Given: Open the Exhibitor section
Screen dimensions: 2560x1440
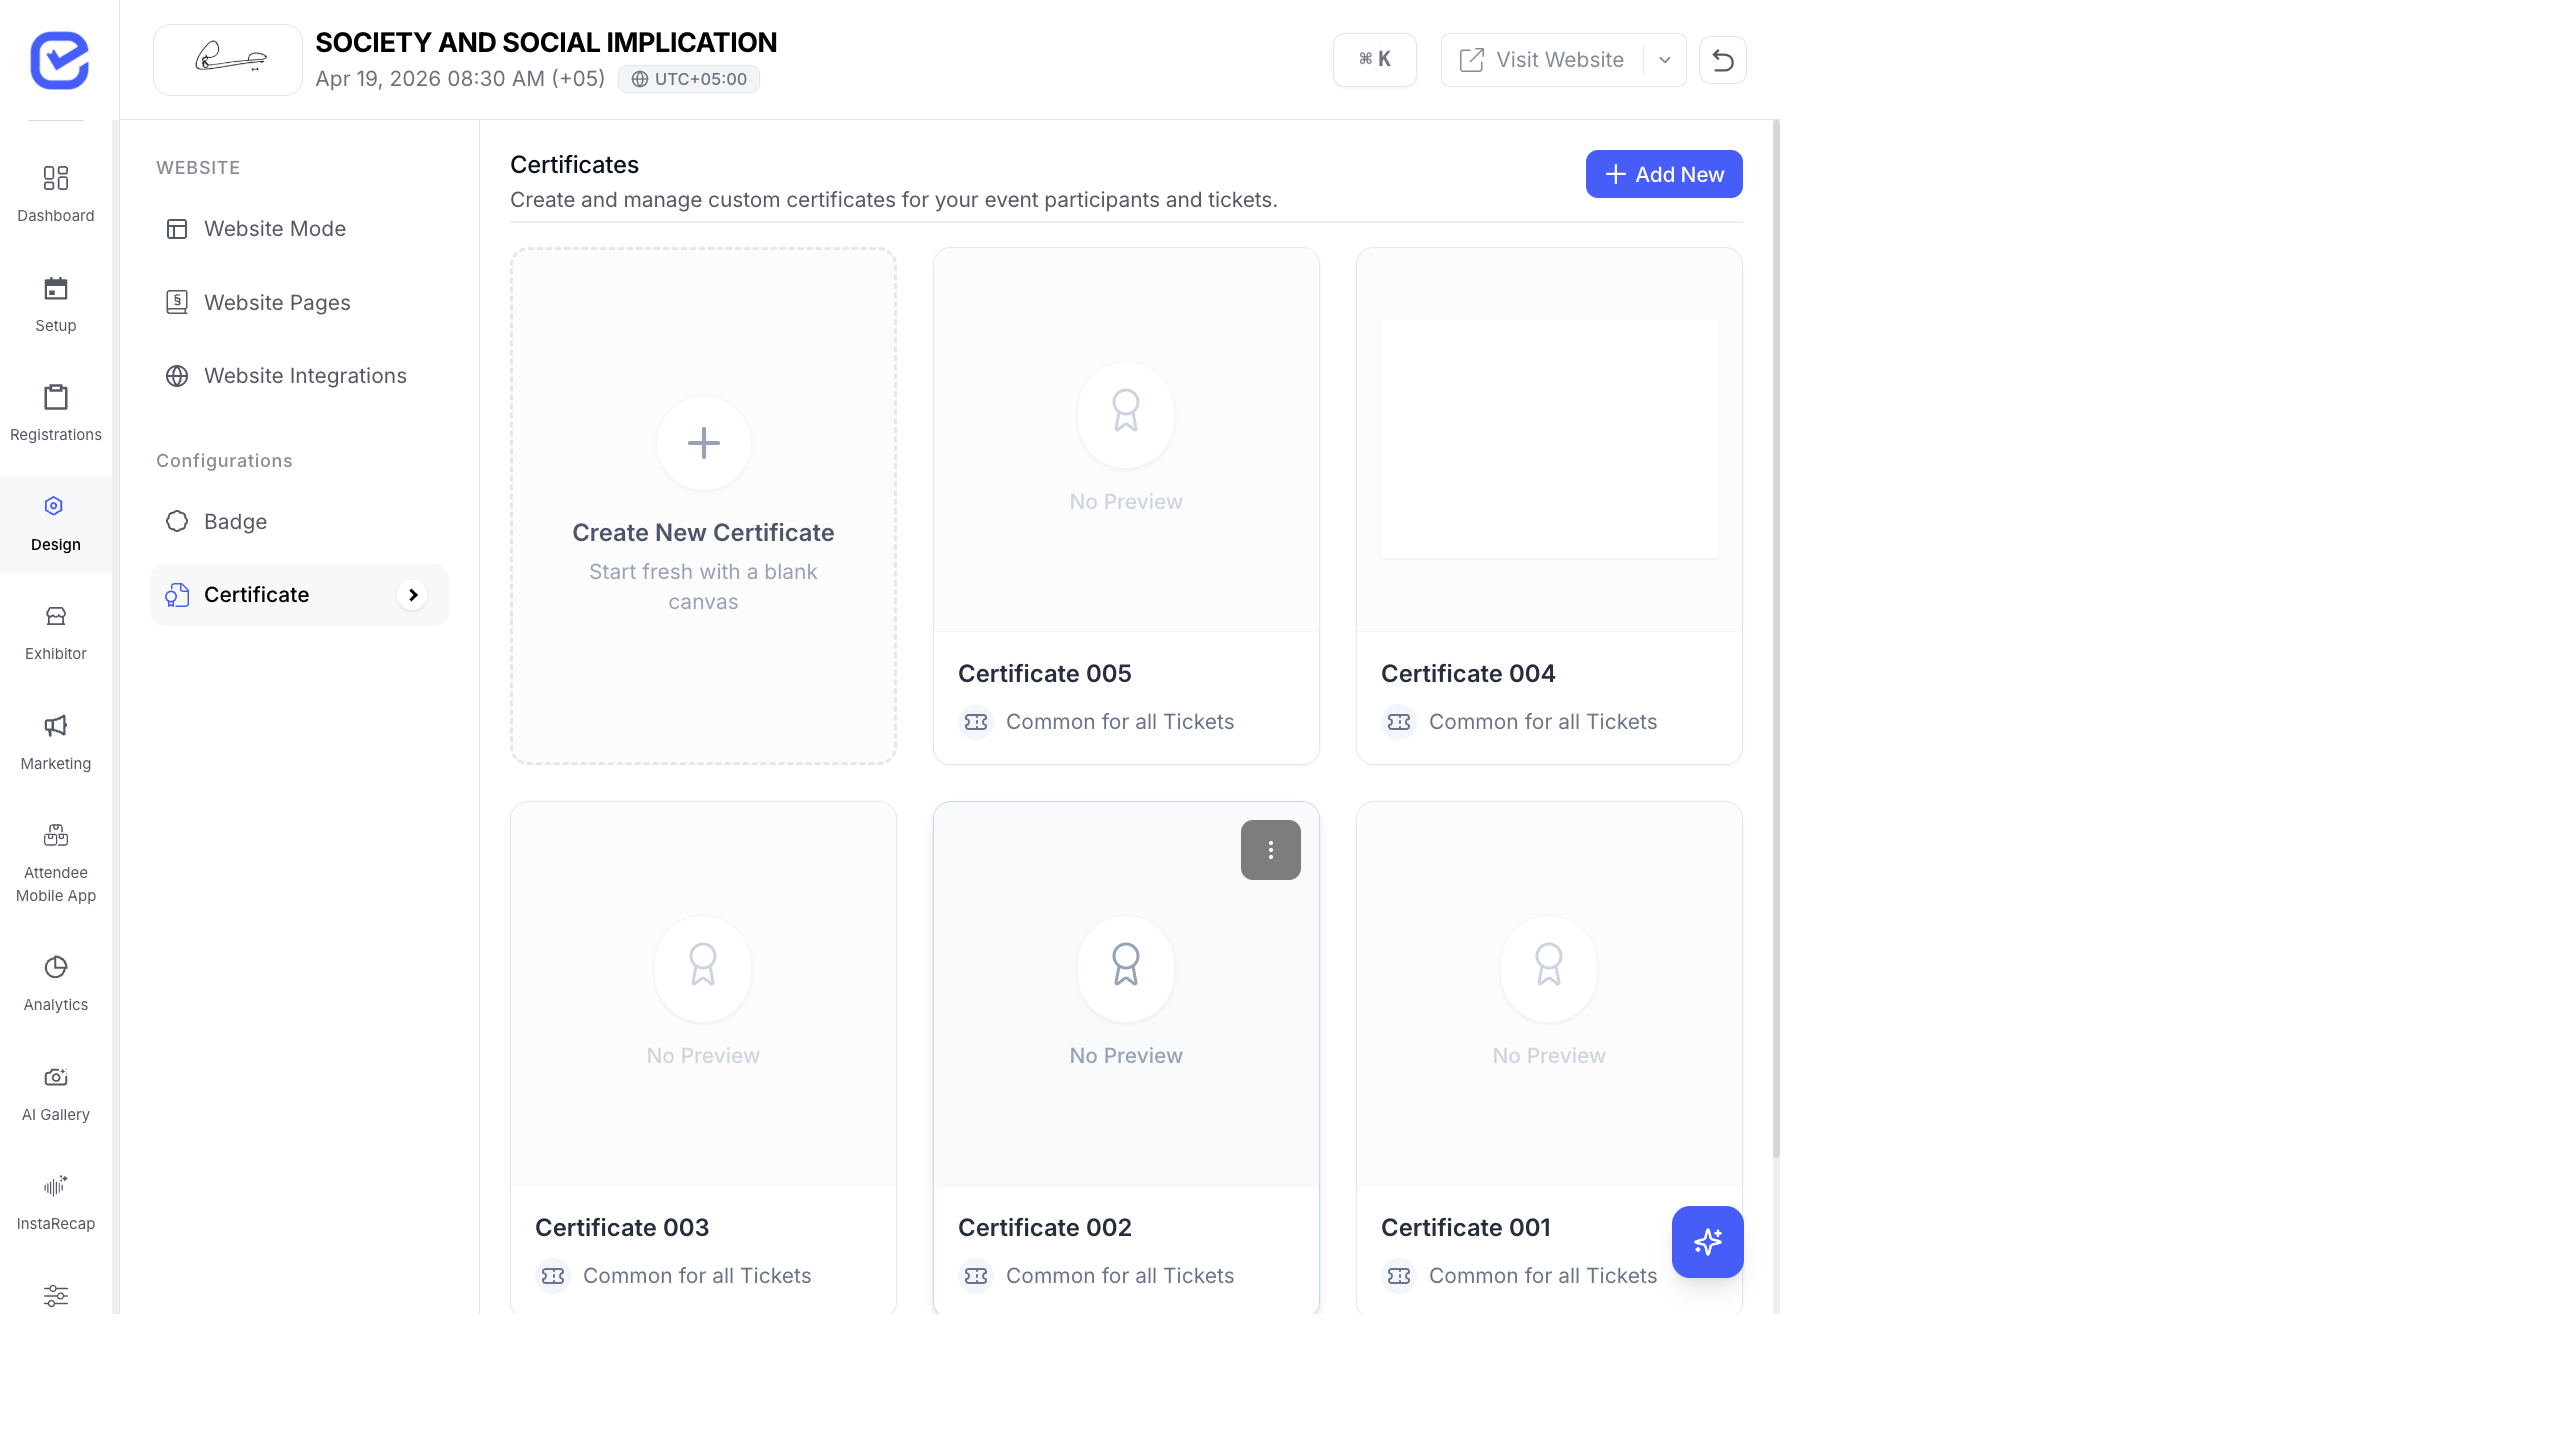Looking at the screenshot, I should [56, 633].
